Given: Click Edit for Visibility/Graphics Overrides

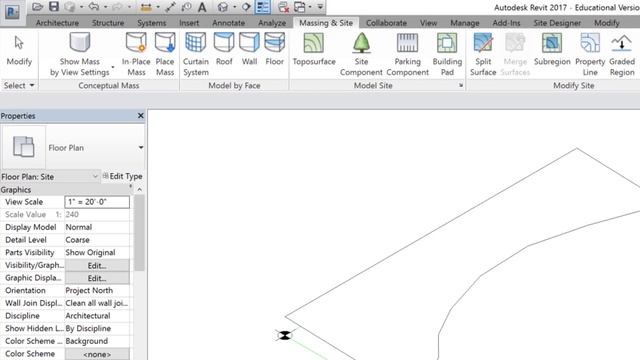Looking at the screenshot, I should (97, 265).
